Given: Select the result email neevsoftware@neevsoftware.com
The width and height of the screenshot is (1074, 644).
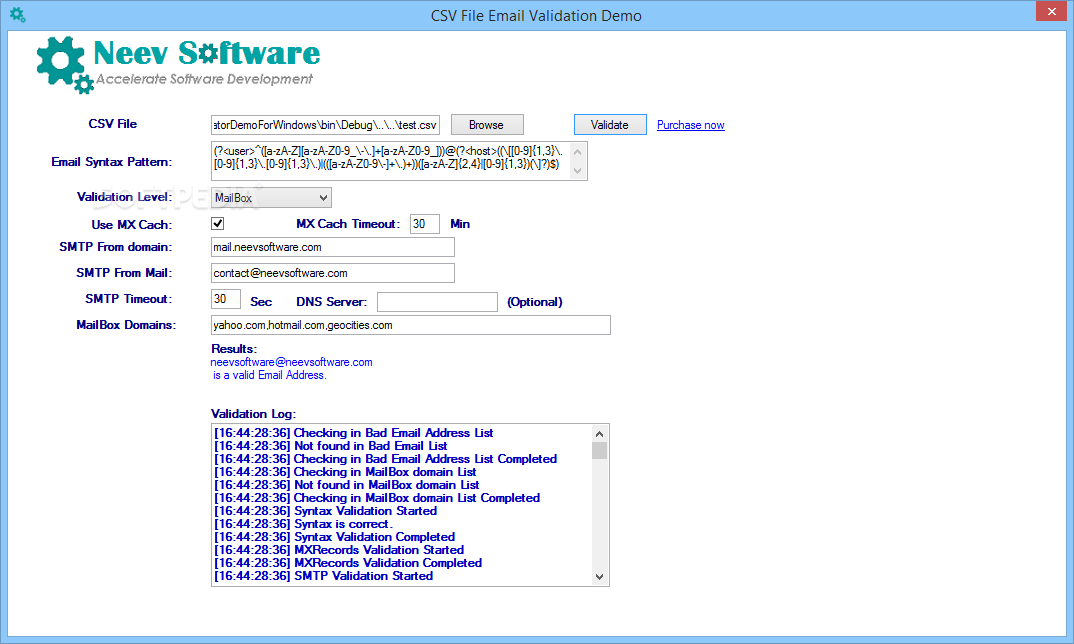Looking at the screenshot, I should (291, 362).
